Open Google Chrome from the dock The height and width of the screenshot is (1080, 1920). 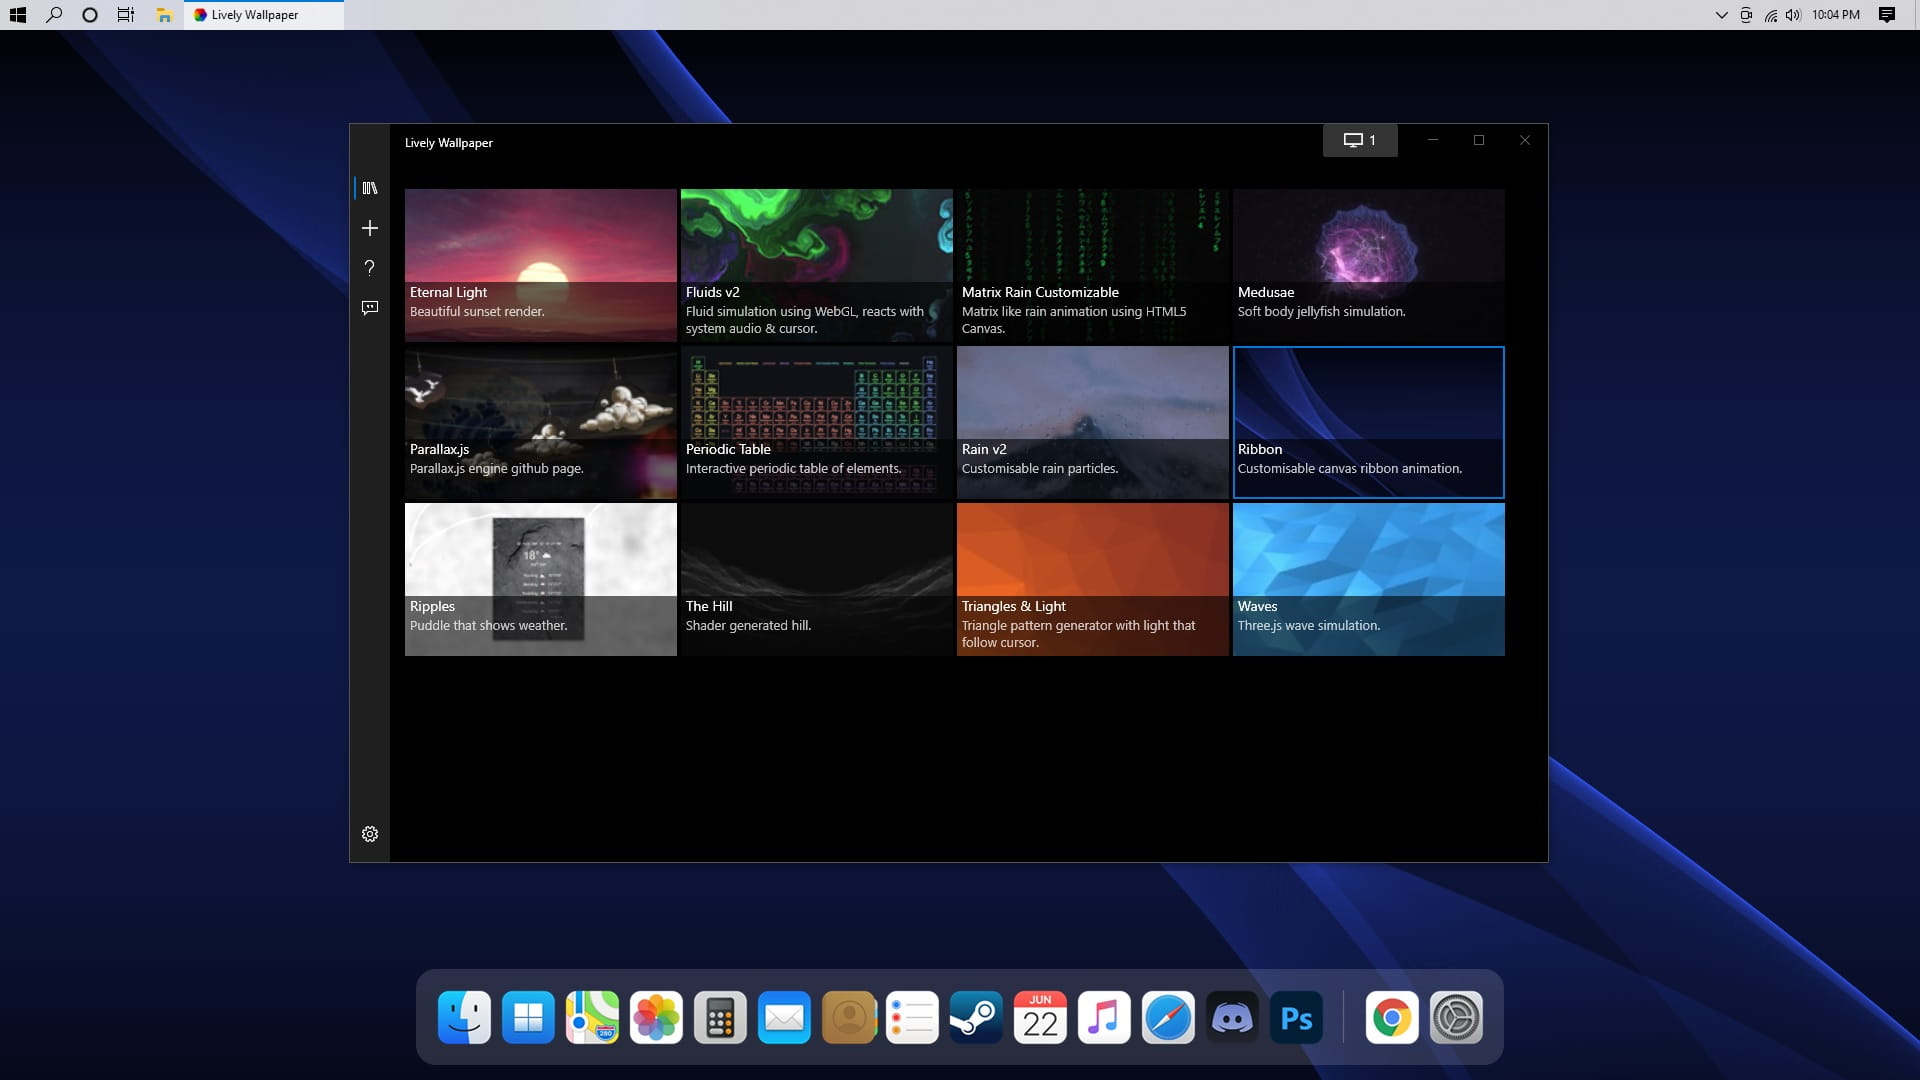[x=1392, y=1018]
